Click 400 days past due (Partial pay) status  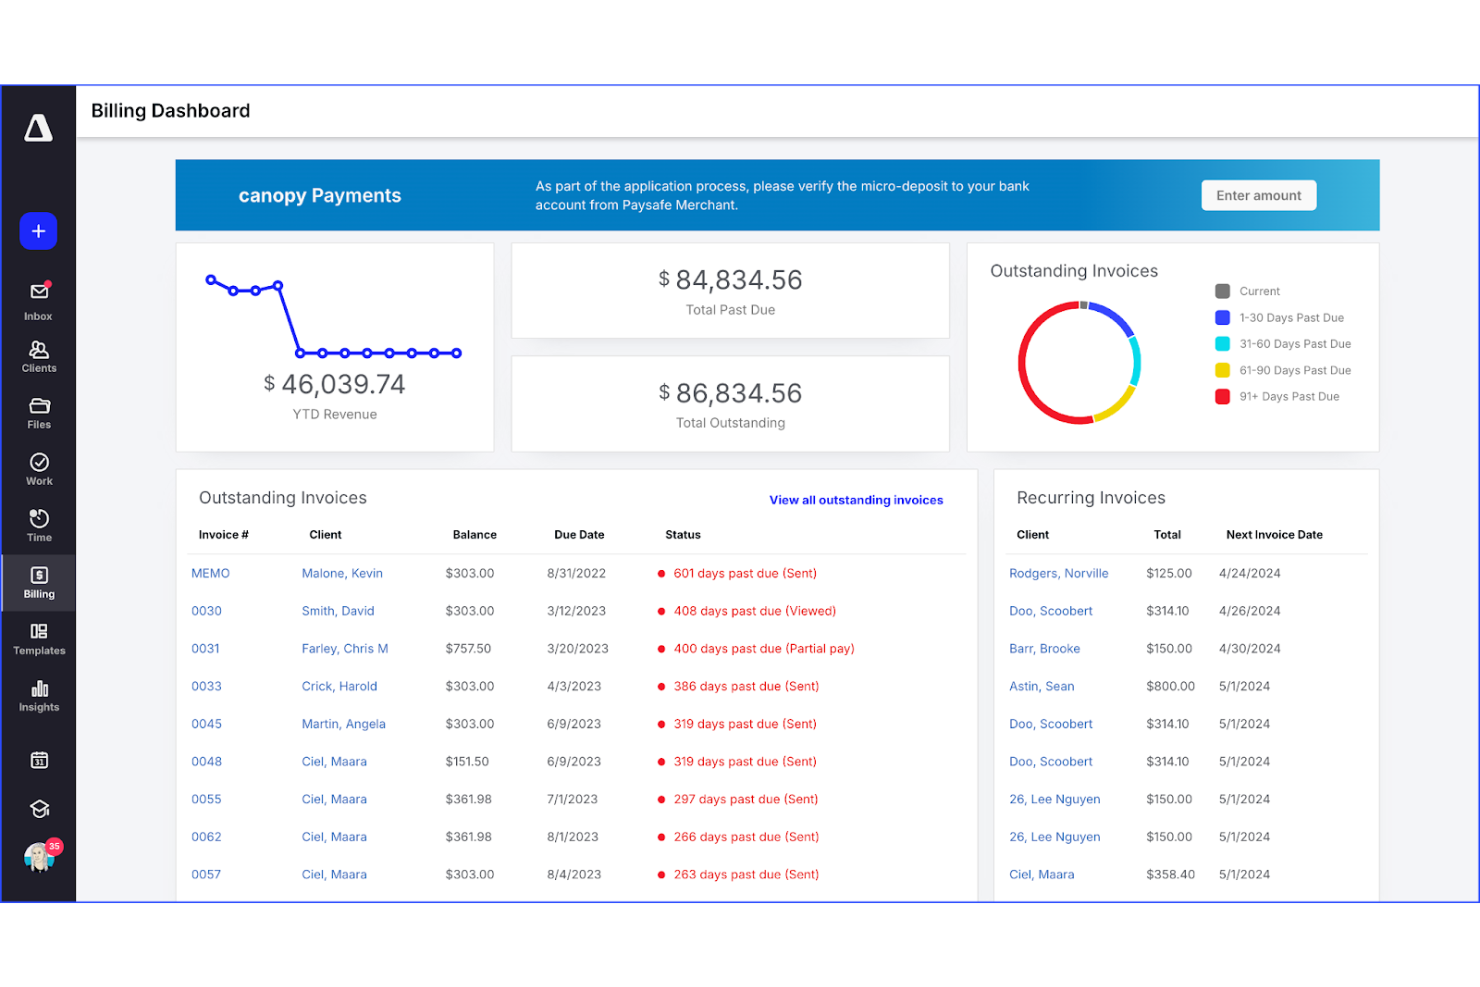(764, 649)
